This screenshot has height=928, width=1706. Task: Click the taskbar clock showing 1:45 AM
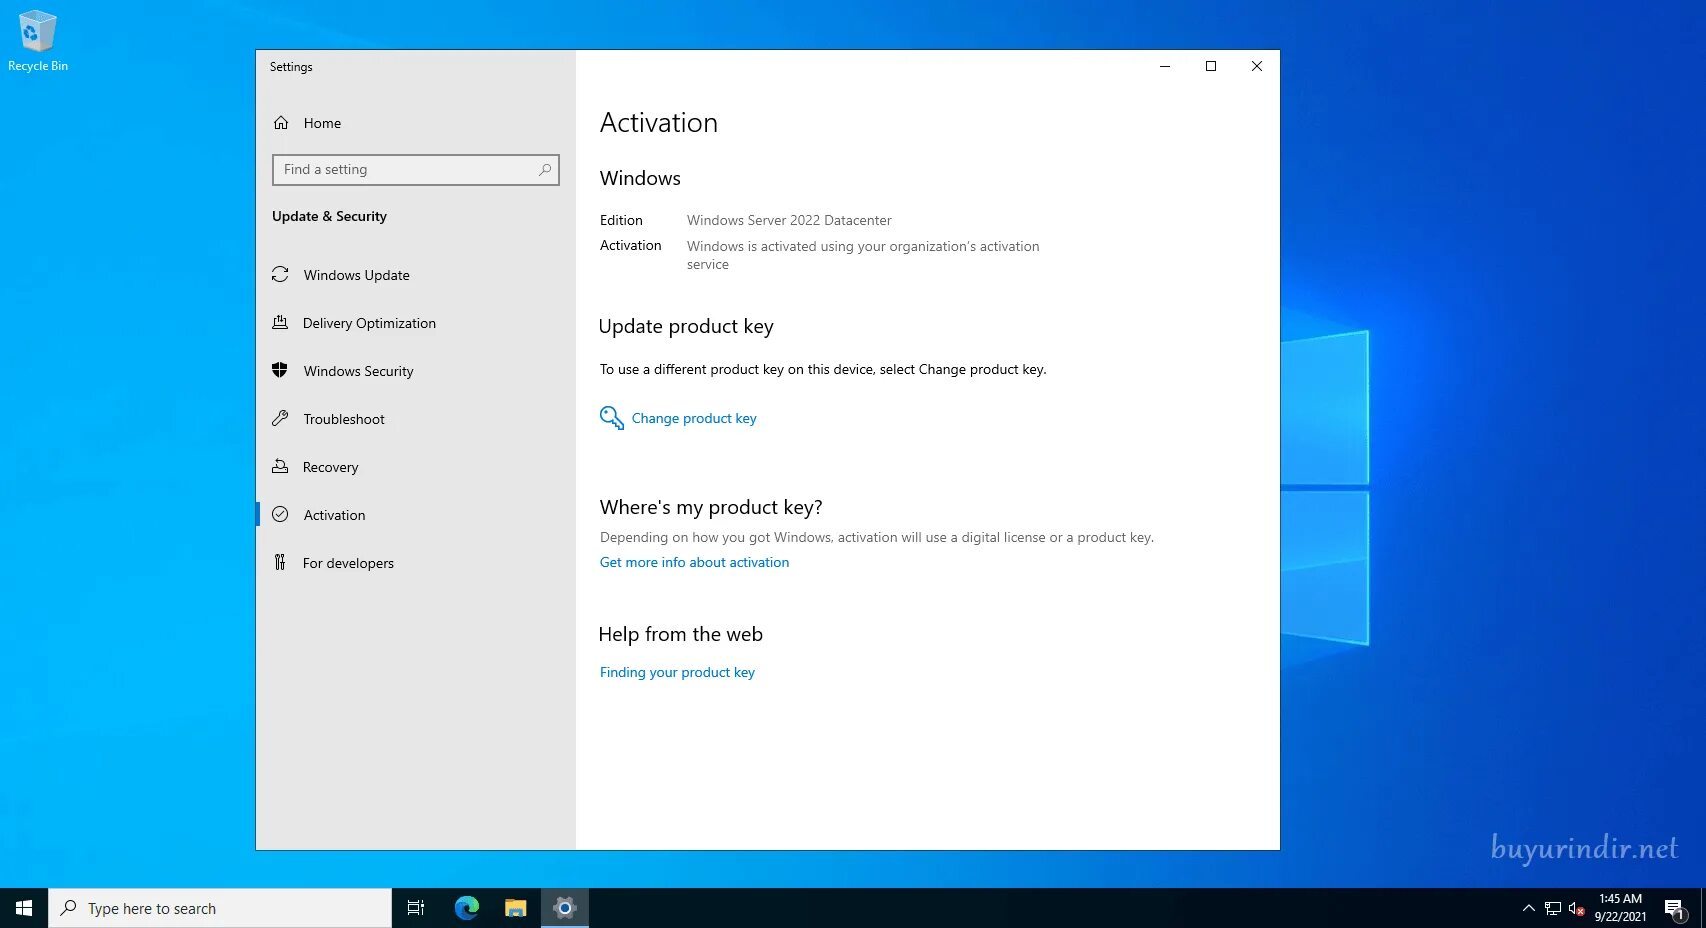click(x=1620, y=908)
